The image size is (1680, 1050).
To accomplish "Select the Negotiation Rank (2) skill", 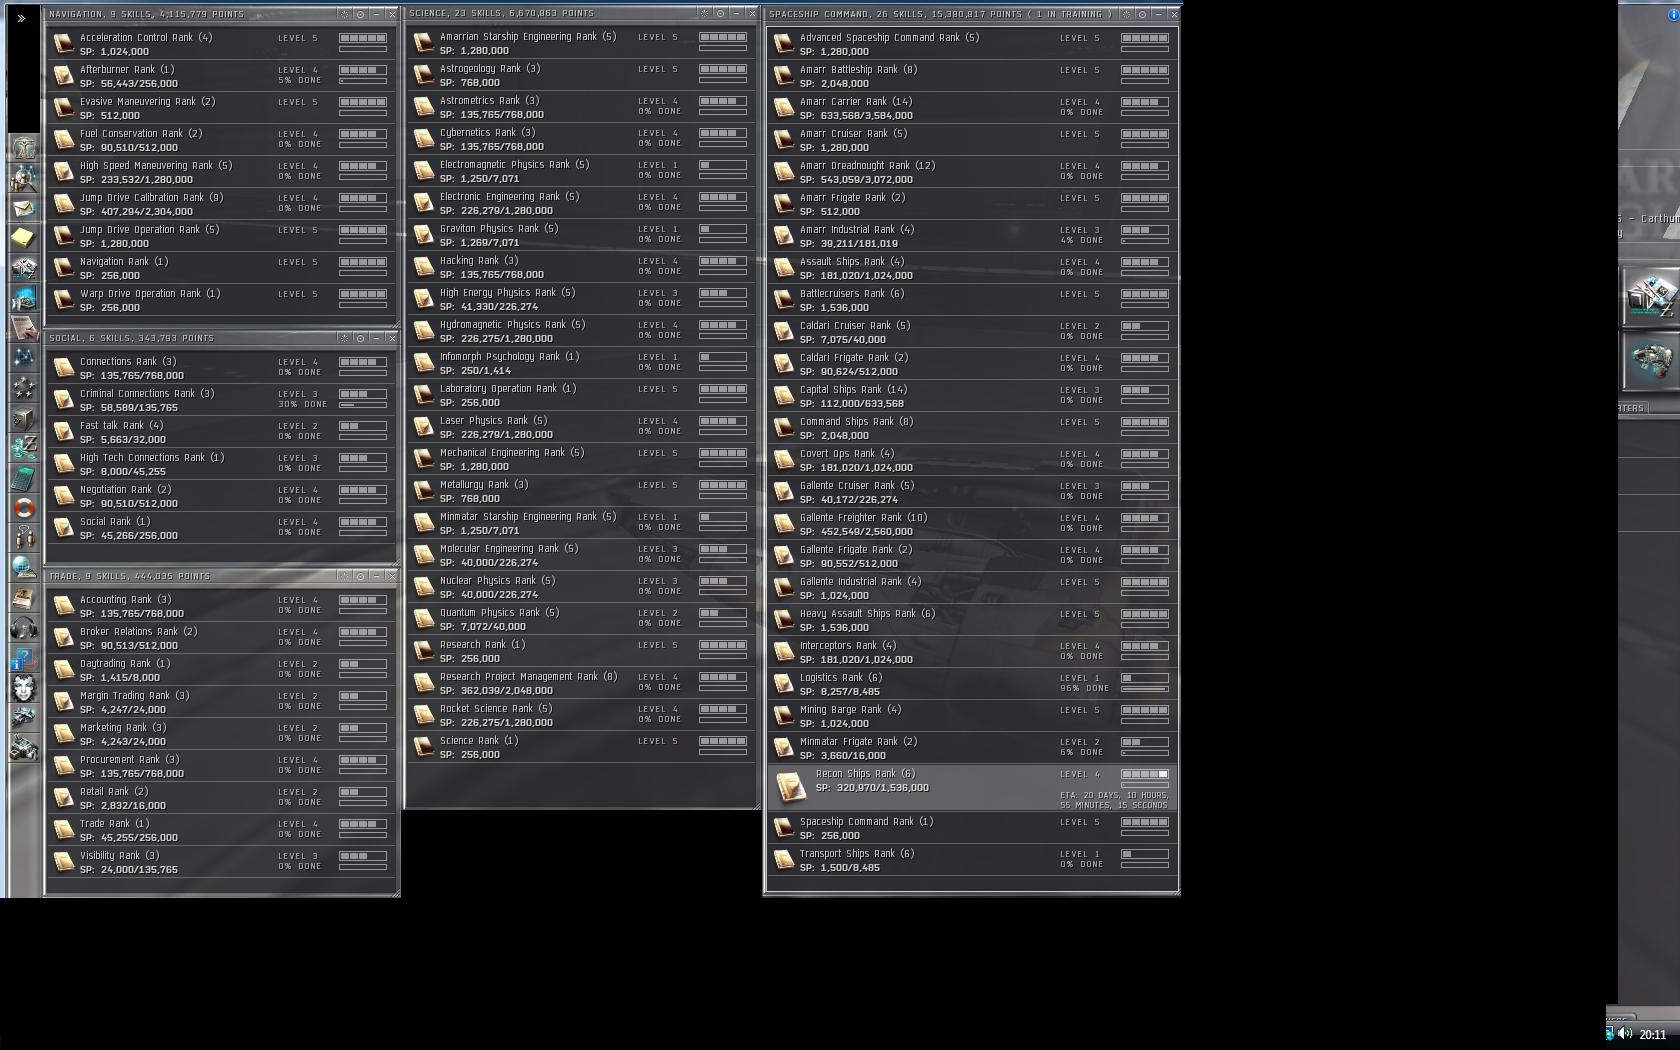I will (221, 496).
